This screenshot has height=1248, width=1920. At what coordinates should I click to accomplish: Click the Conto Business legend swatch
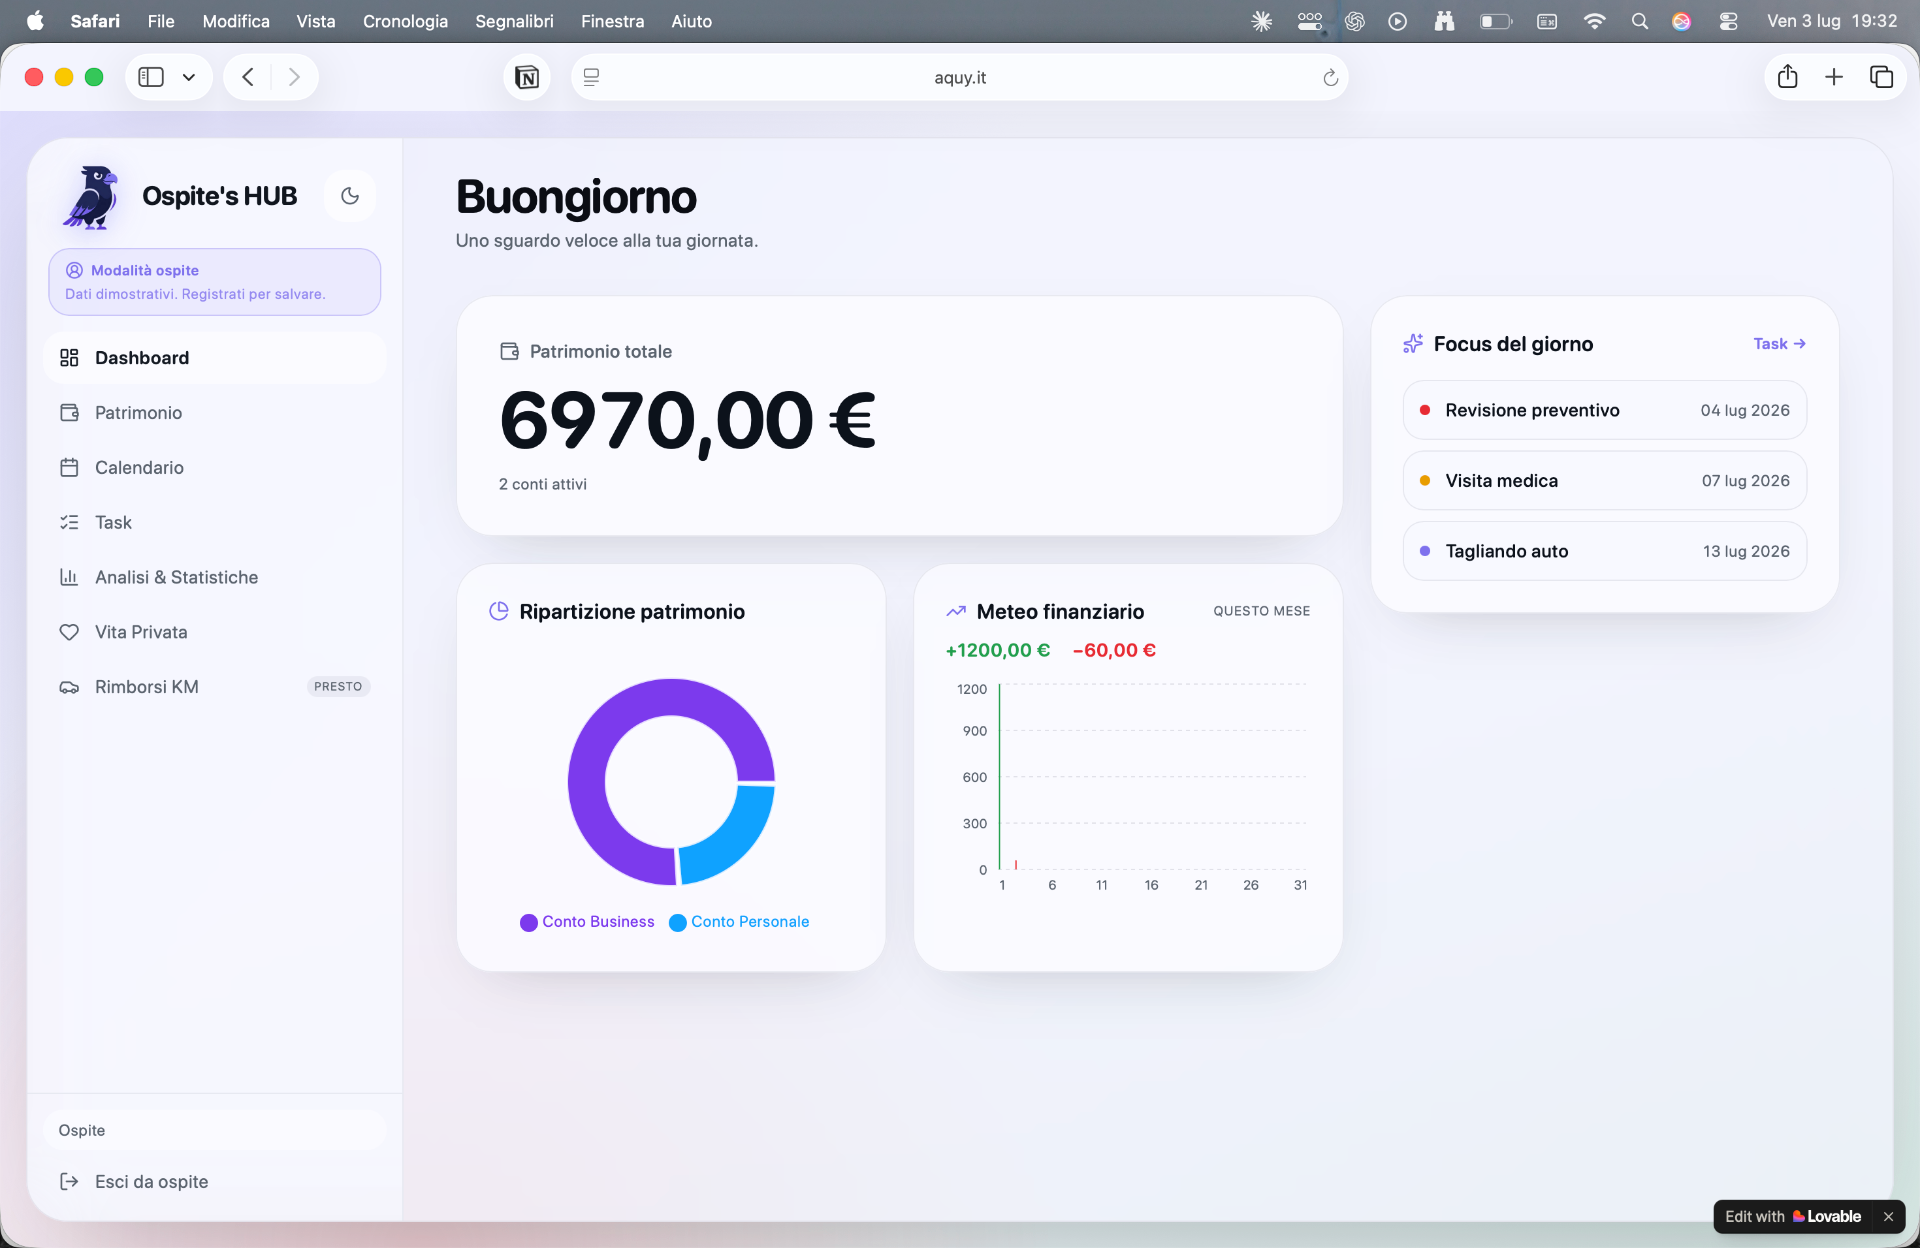529,923
